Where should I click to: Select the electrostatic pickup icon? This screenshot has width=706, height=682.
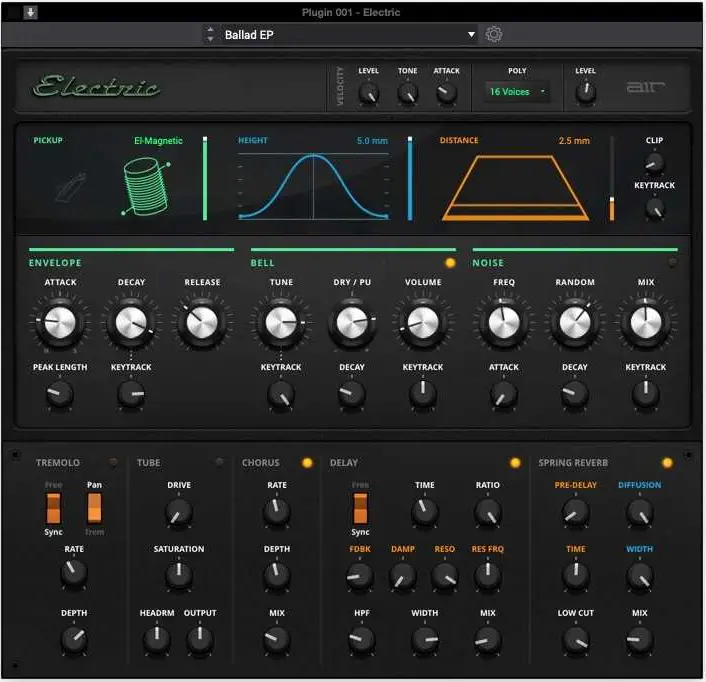(71, 187)
